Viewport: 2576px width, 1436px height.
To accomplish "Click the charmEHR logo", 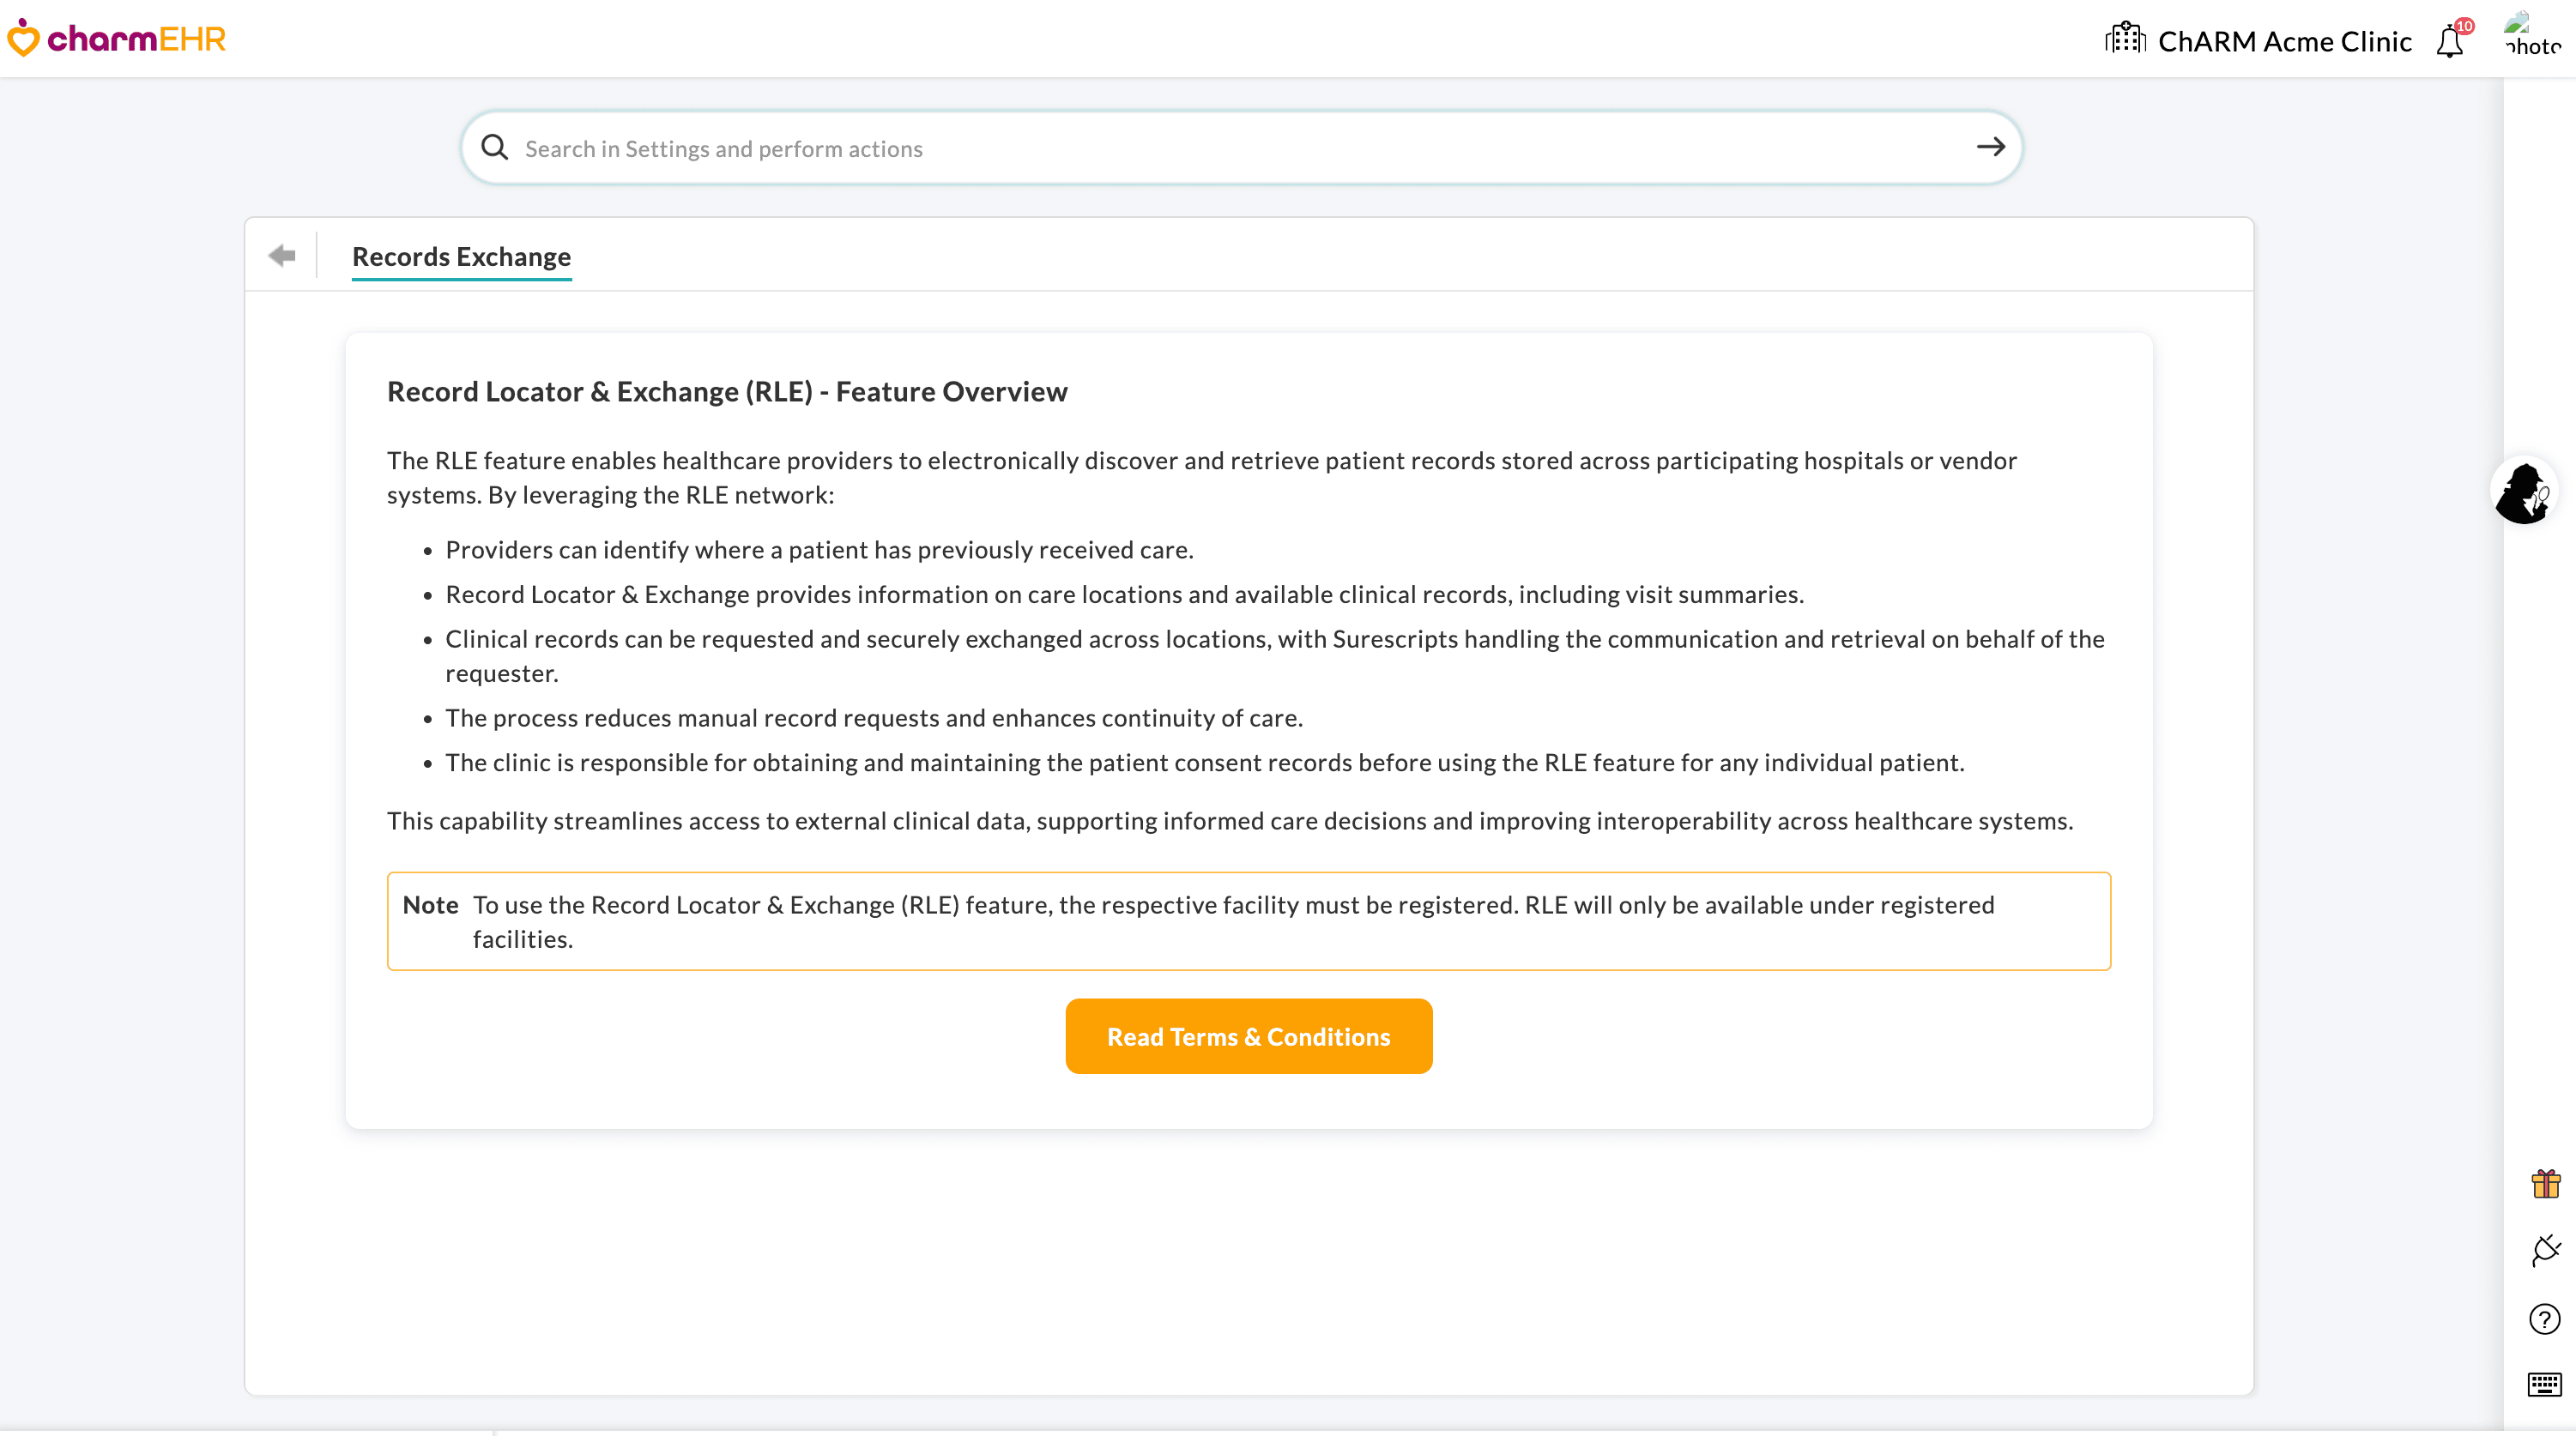I will (117, 39).
